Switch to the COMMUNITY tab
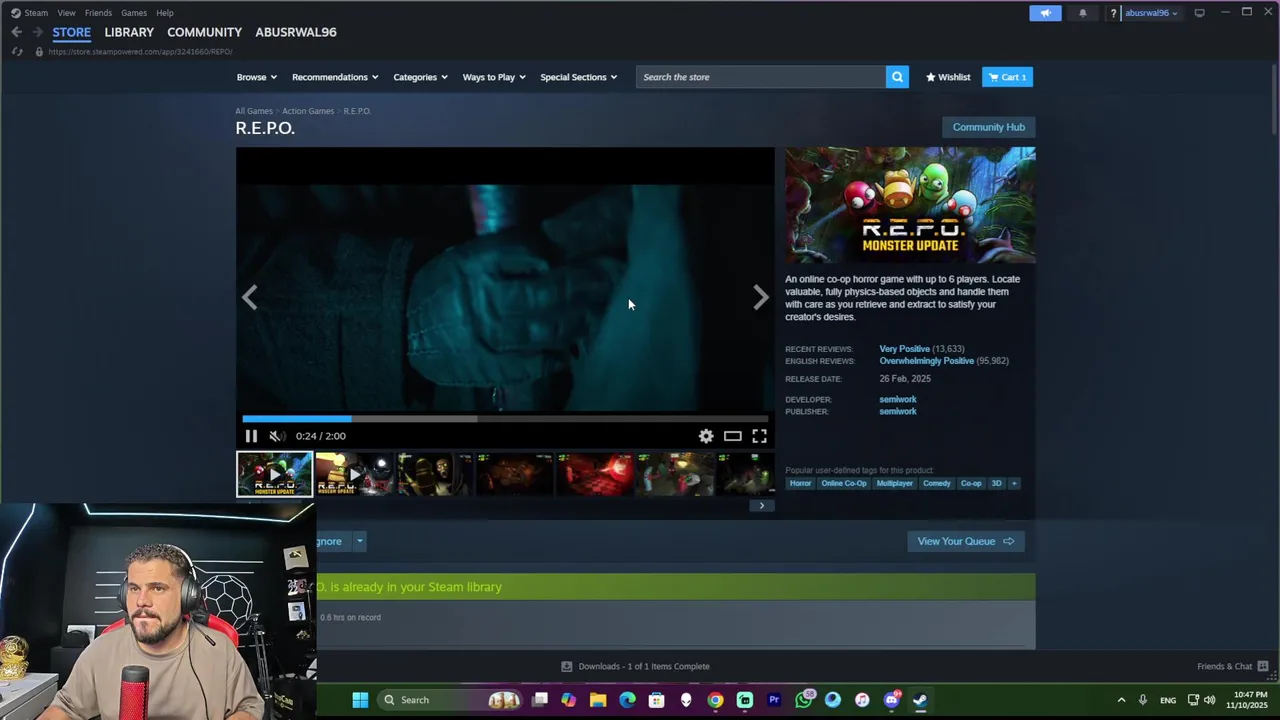The height and width of the screenshot is (720, 1280). tap(204, 32)
